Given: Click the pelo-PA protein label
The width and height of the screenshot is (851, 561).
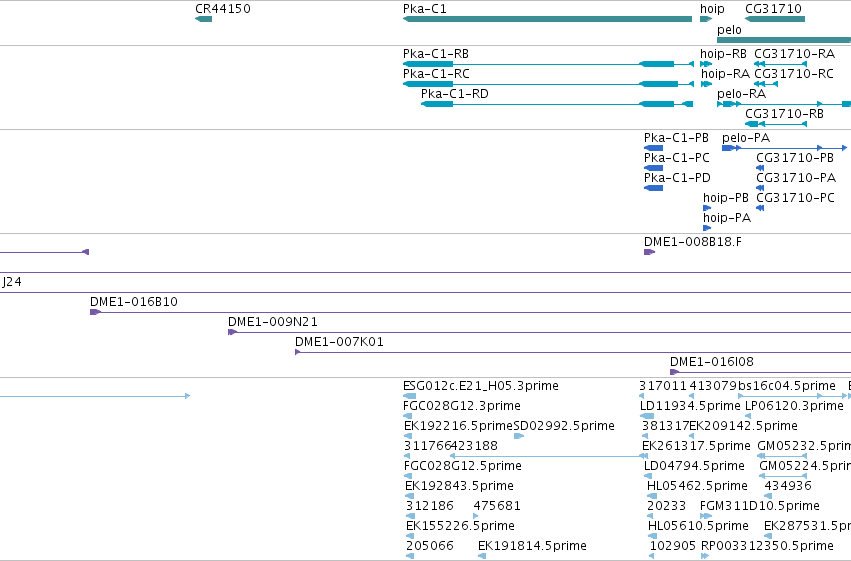Looking at the screenshot, I should click(746, 138).
